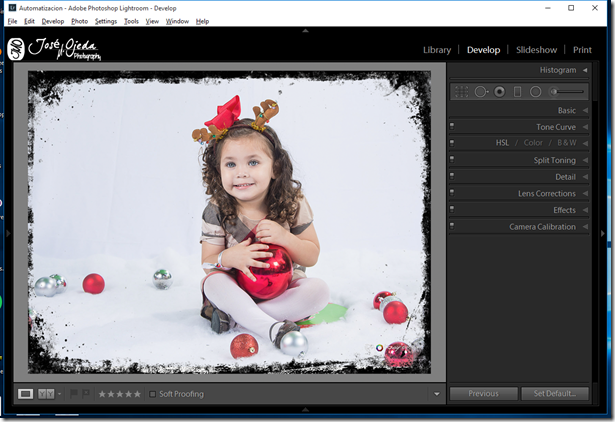
Task: Show the left panel group
Action: [8, 233]
